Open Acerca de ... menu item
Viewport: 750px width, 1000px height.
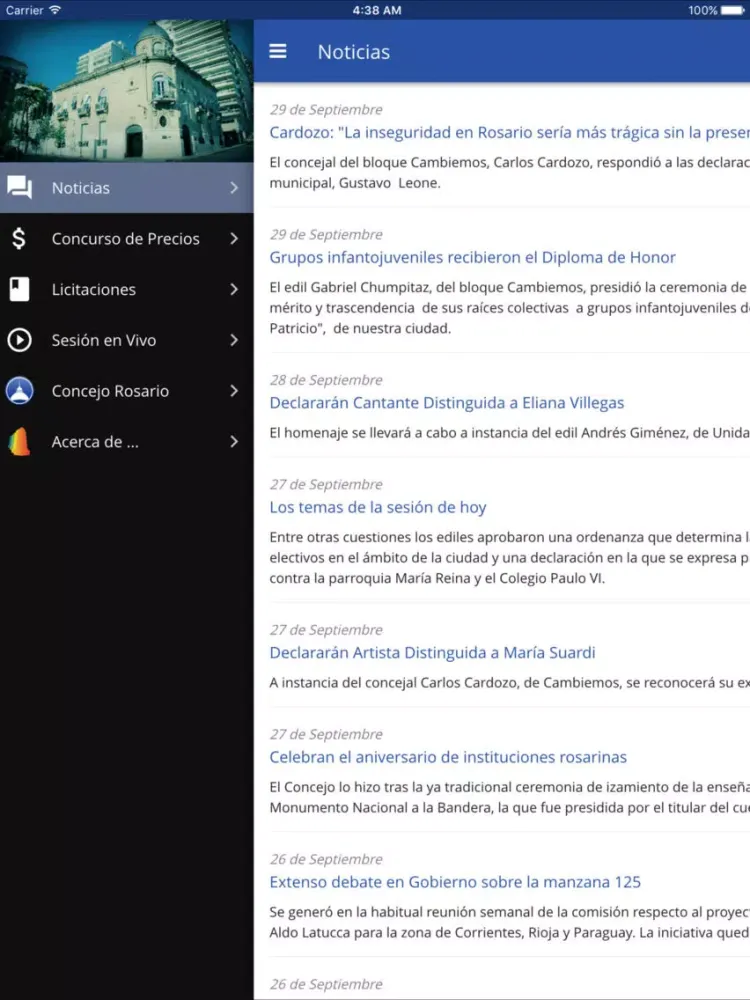click(126, 441)
